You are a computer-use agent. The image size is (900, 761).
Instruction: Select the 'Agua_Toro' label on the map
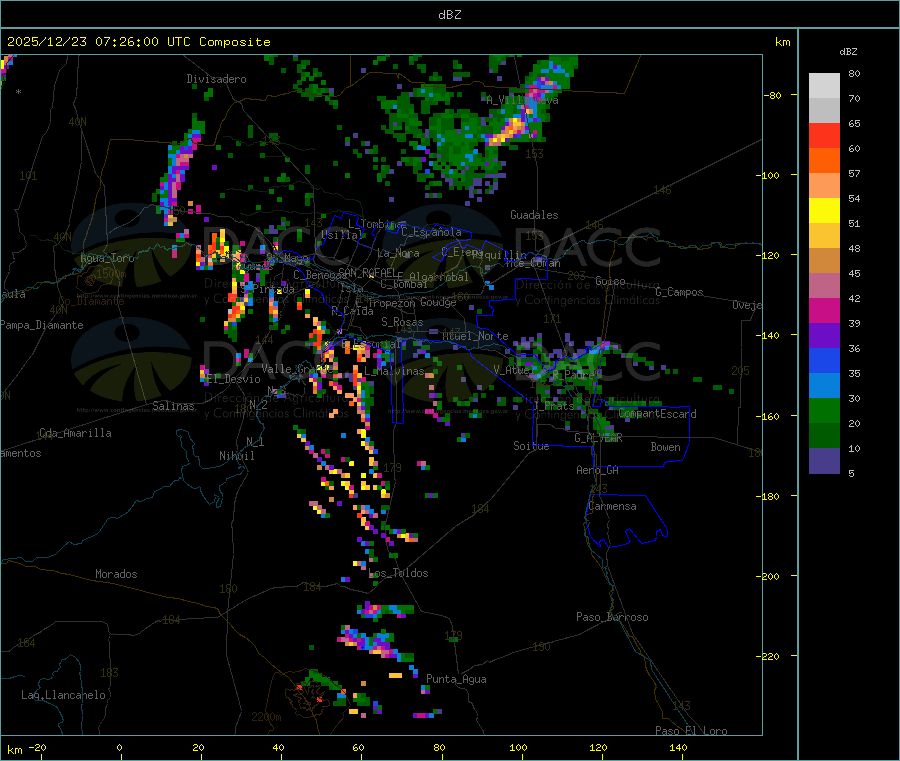tap(107, 258)
